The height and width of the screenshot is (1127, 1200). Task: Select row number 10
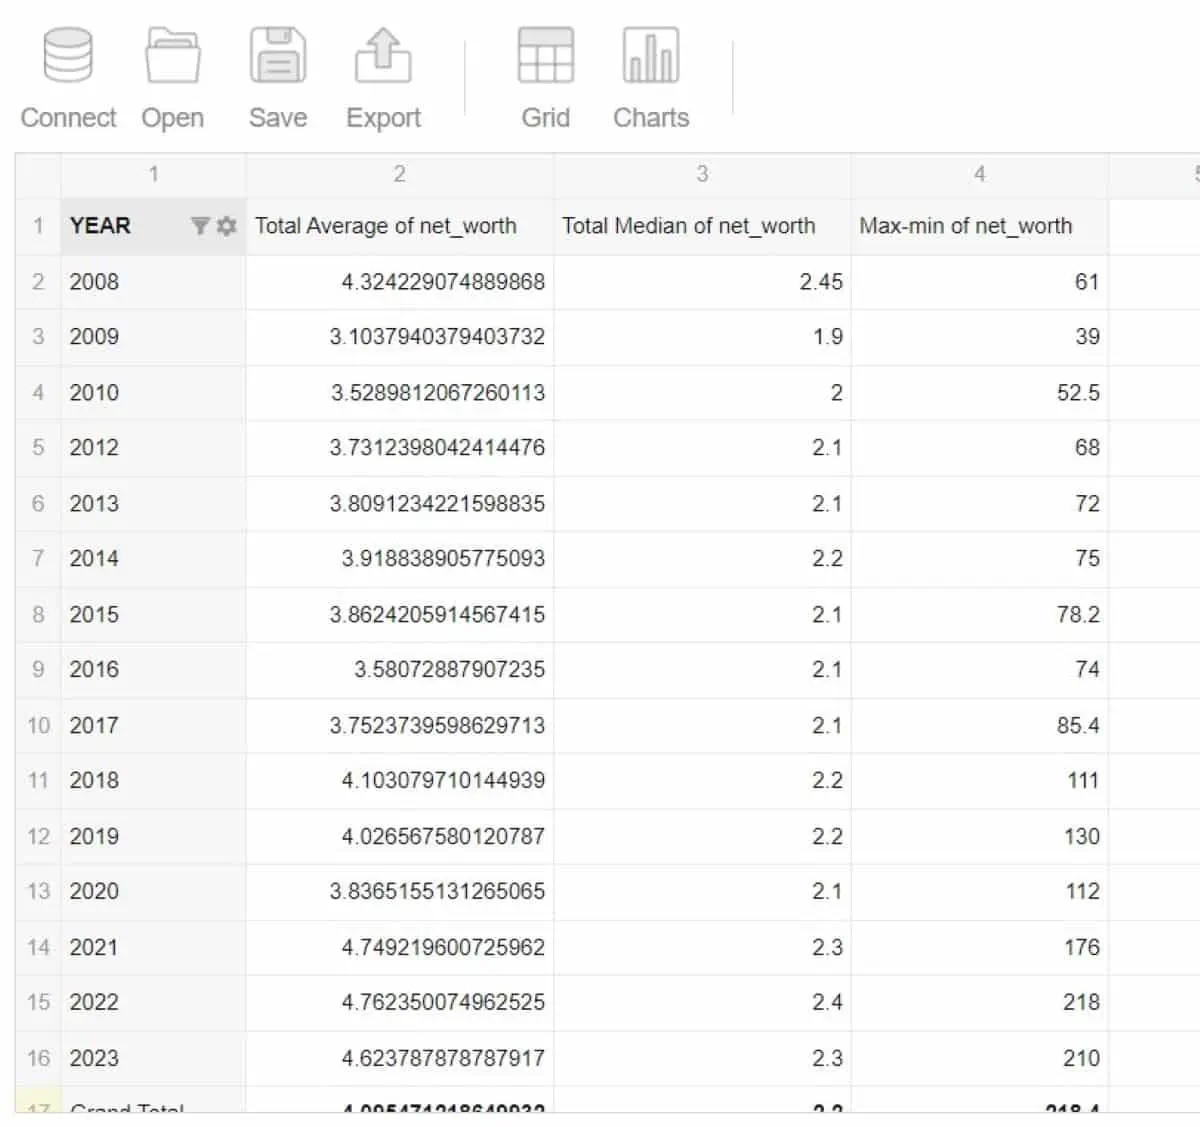[x=37, y=725]
